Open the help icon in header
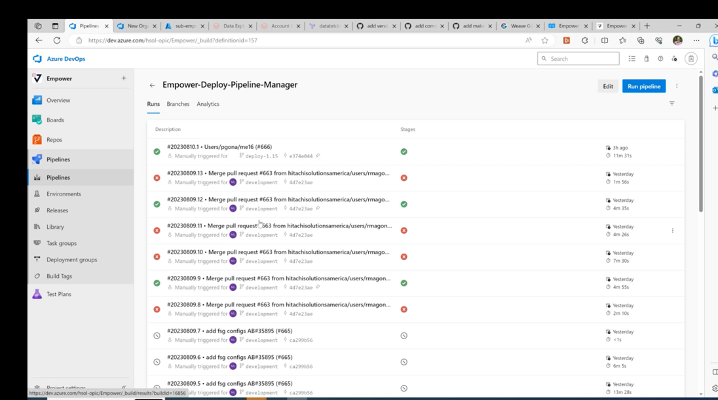 660,59
